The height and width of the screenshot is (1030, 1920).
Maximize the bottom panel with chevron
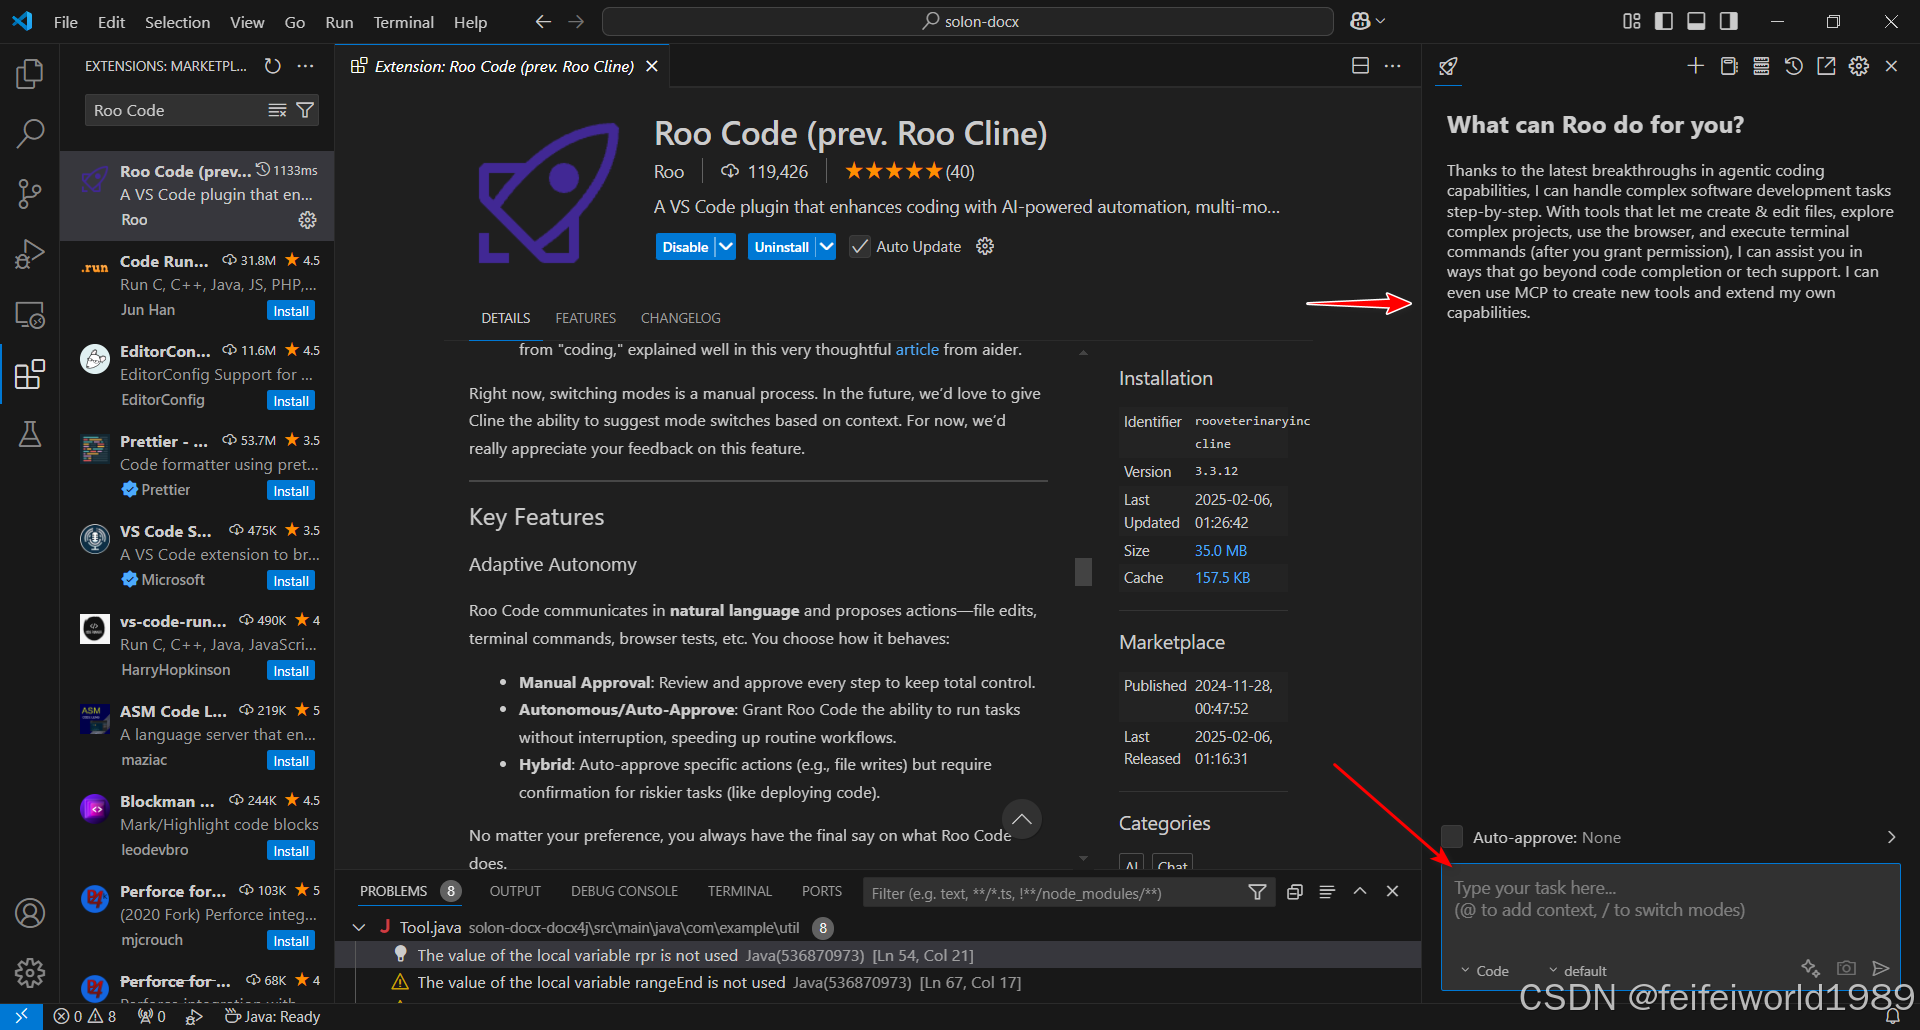tap(1360, 892)
